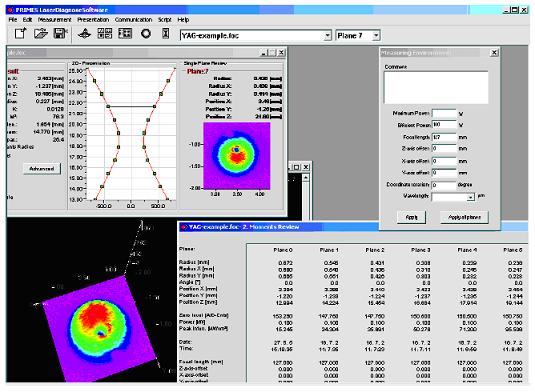Click the 'Position Z [mm]' row label

click(198, 302)
